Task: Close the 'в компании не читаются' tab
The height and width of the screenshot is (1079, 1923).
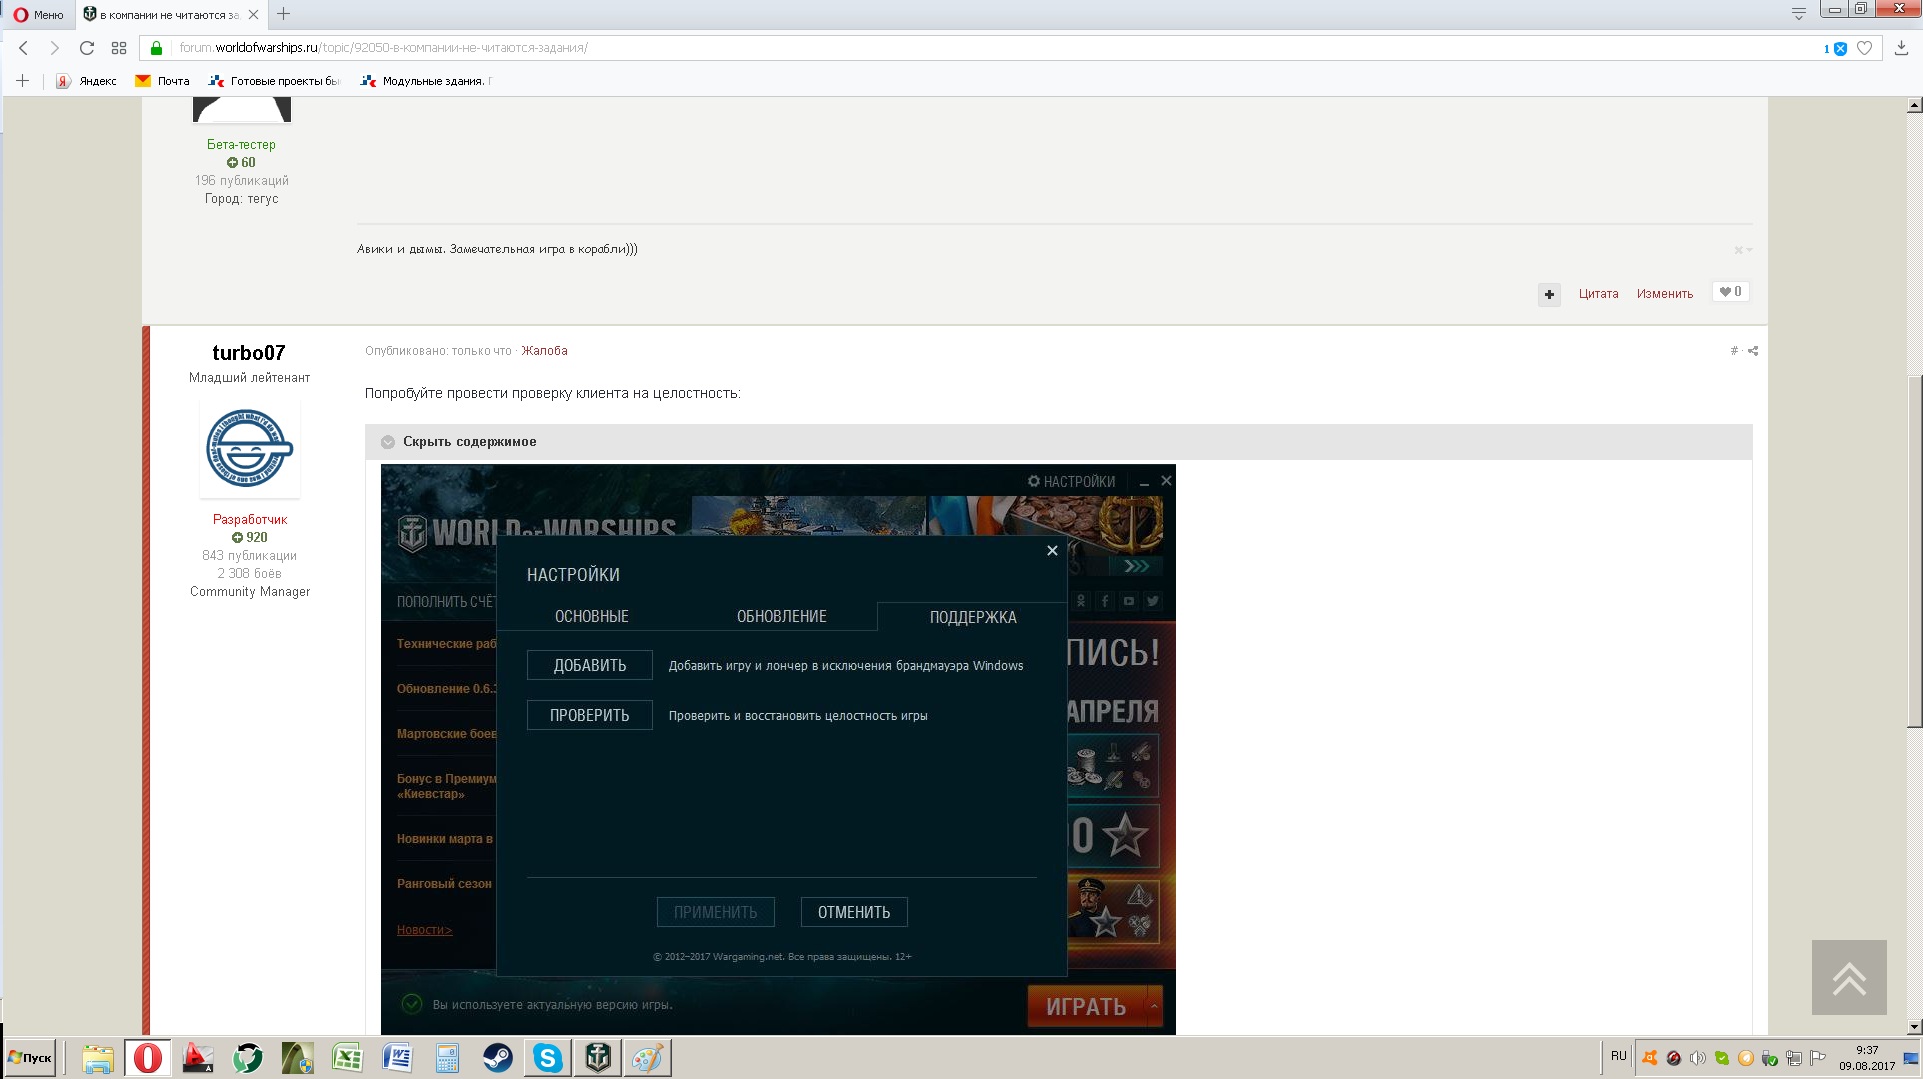Action: (x=254, y=14)
